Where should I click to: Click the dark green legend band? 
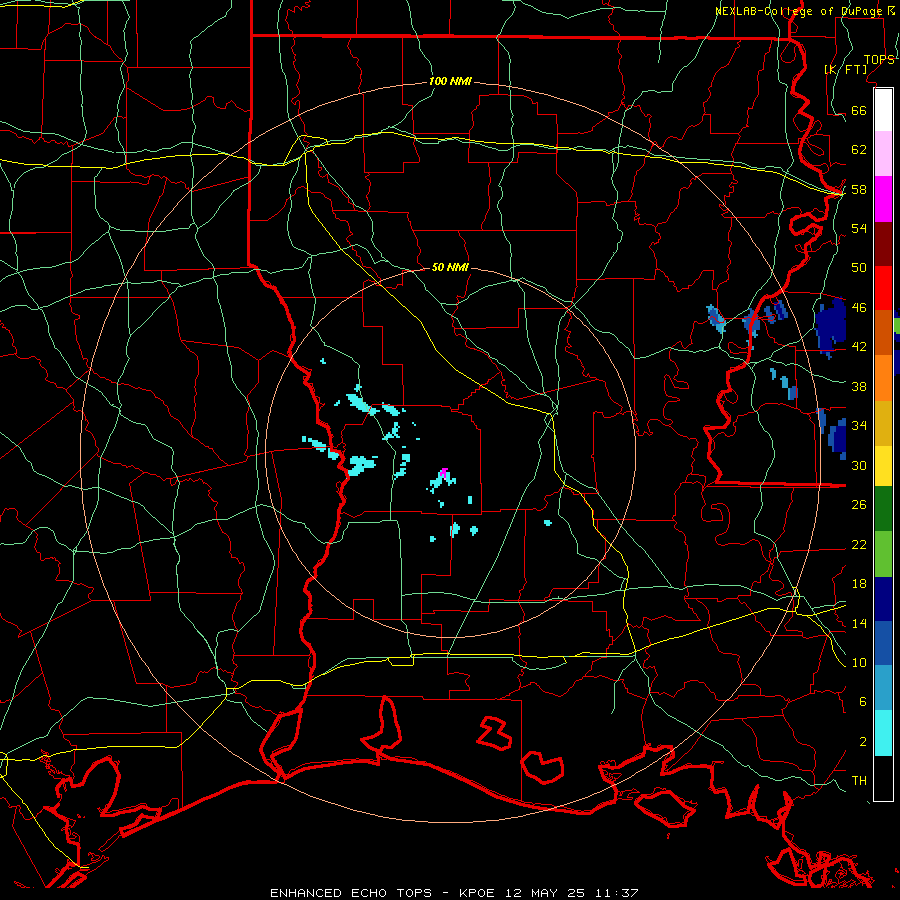883,509
